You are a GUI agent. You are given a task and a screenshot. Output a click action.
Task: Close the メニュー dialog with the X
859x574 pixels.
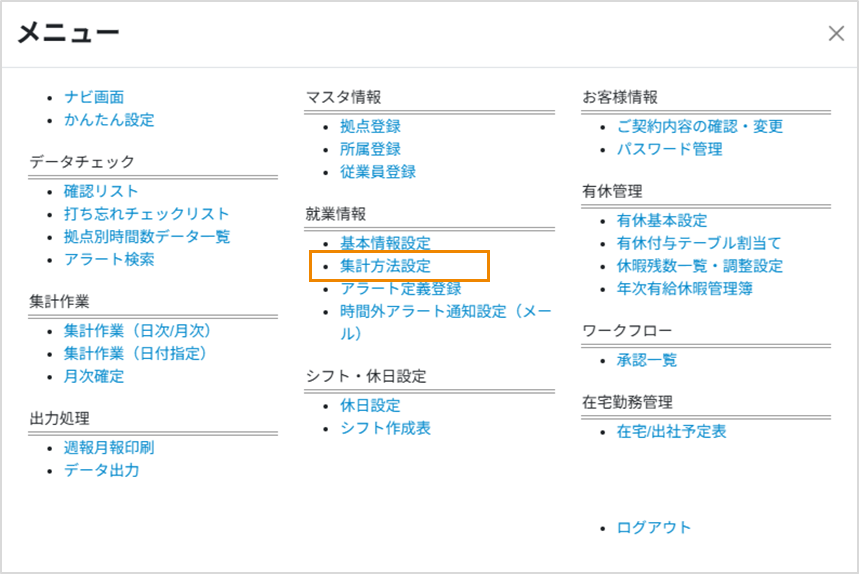coord(836,33)
